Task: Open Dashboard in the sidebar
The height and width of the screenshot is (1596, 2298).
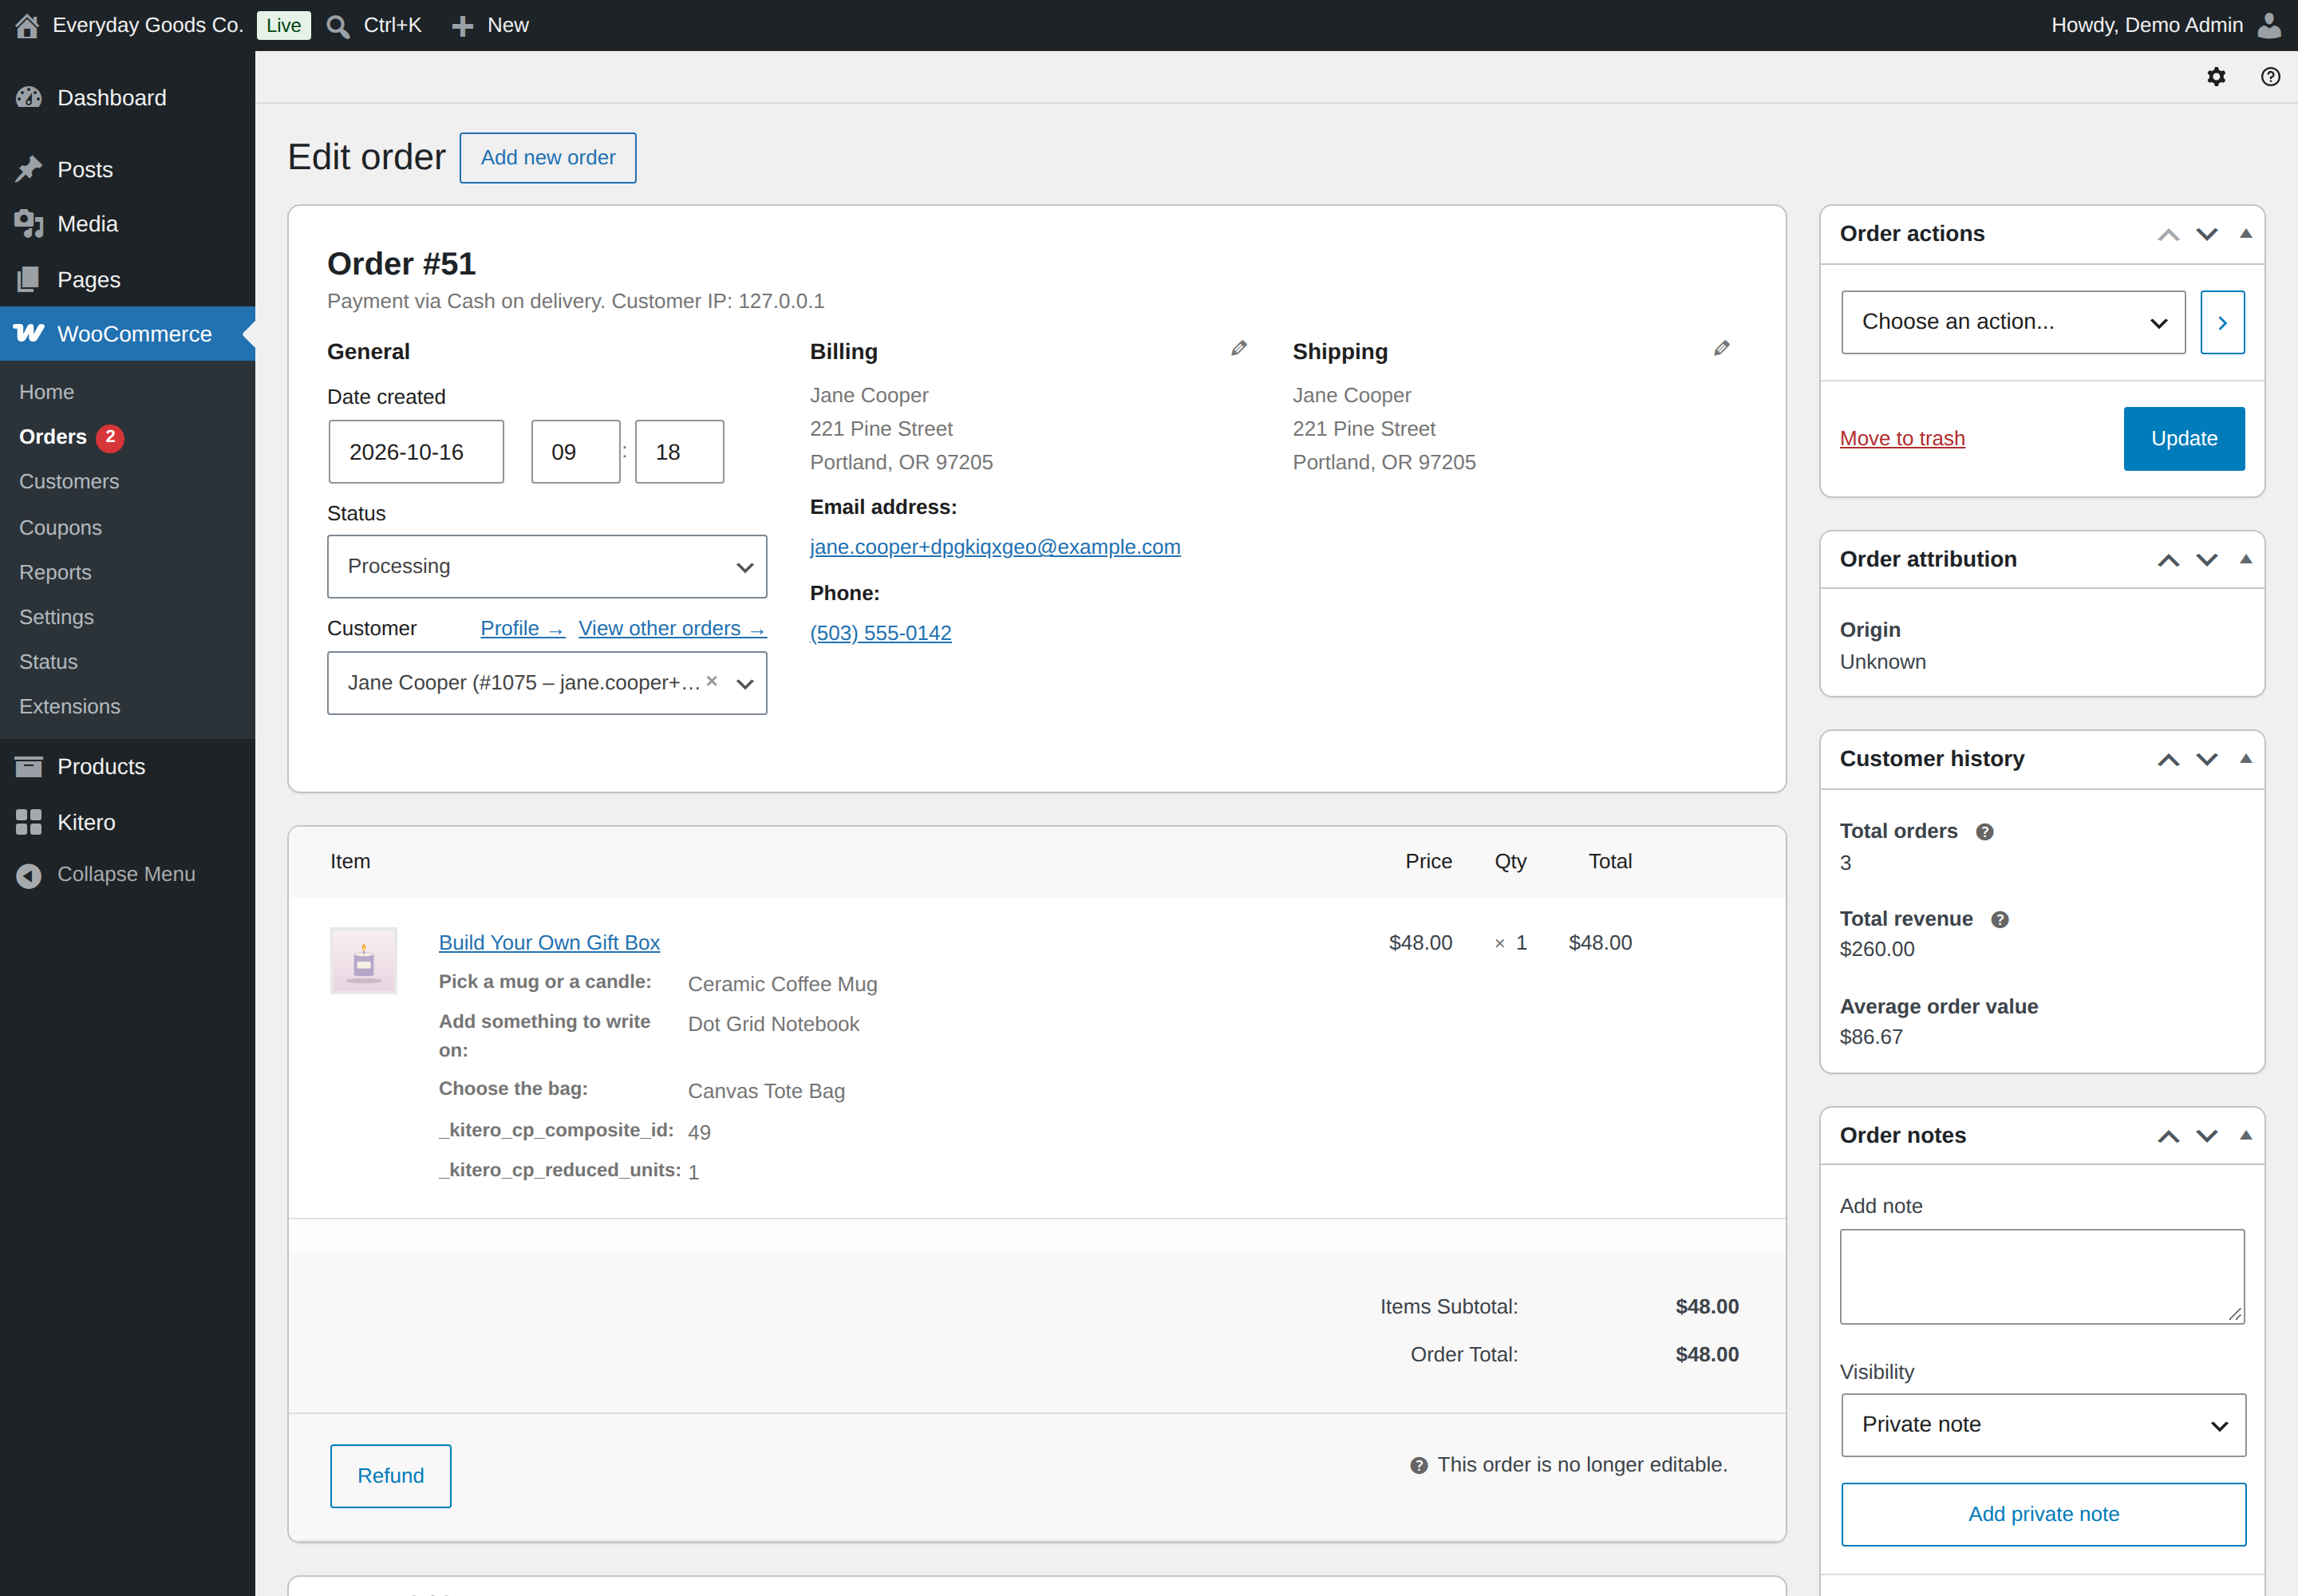Action: [x=127, y=98]
